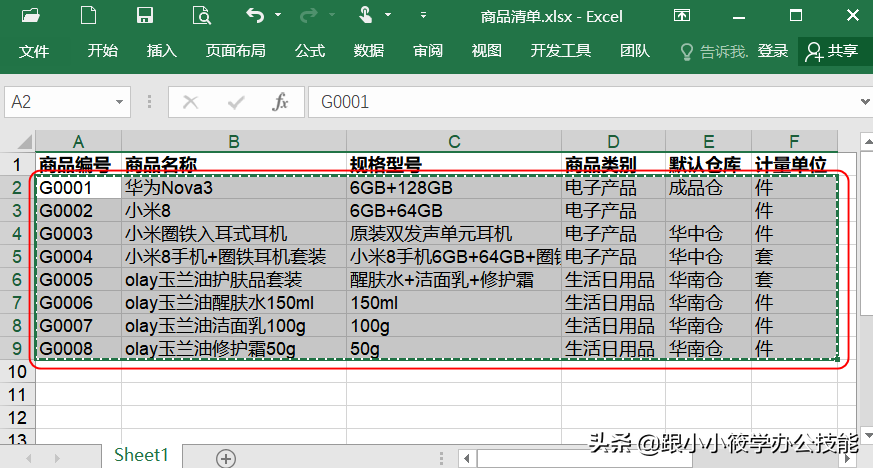
Task: Click cell containing 华为Nova3
Action: (x=234, y=188)
